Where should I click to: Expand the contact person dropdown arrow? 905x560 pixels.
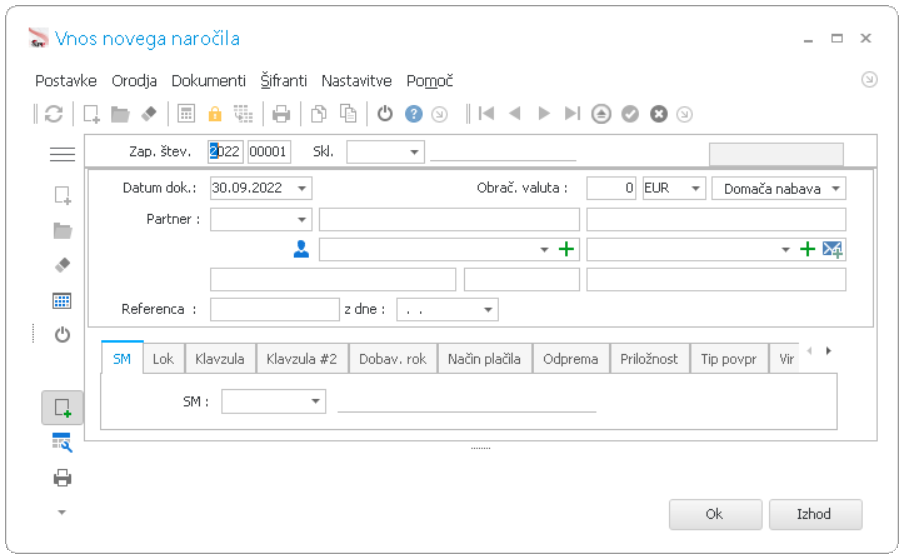point(544,249)
